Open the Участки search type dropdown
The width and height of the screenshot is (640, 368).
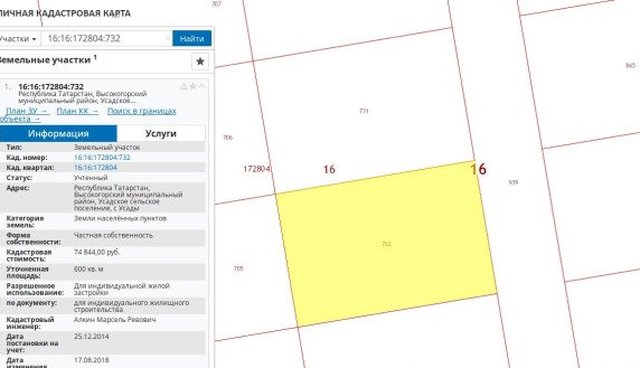[x=18, y=39]
